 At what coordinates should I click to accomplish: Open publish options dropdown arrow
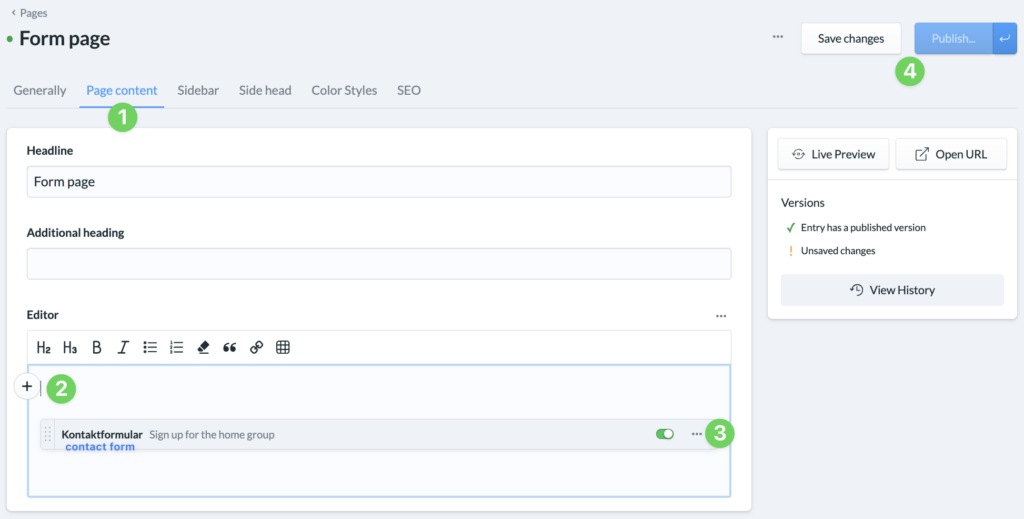1004,39
